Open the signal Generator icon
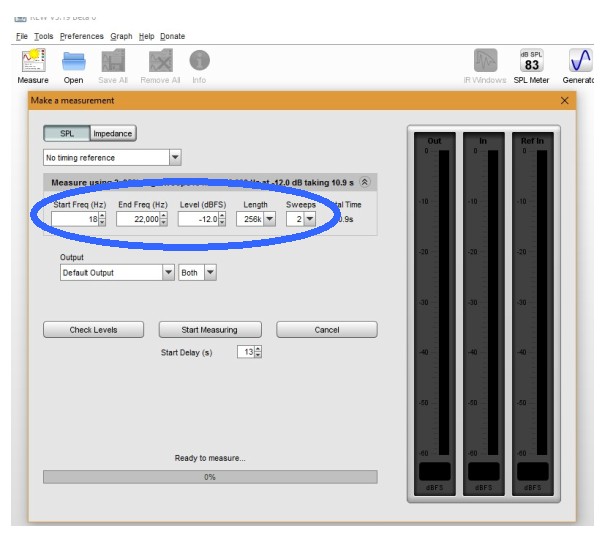This screenshot has height=555, width=613. 579,62
